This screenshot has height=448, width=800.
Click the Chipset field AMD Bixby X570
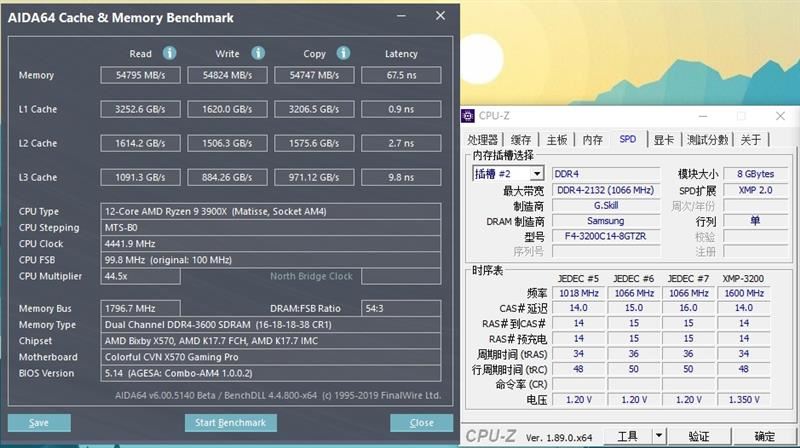(270, 341)
